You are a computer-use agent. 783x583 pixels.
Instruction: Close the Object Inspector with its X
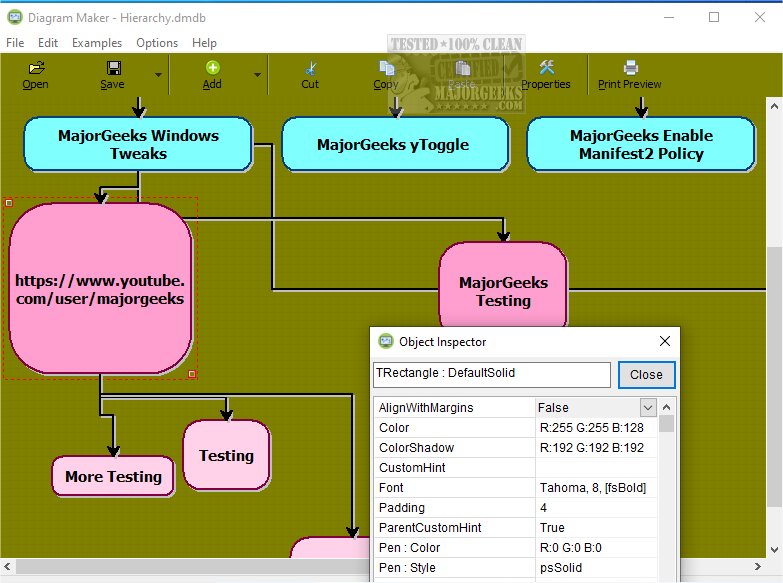(665, 341)
